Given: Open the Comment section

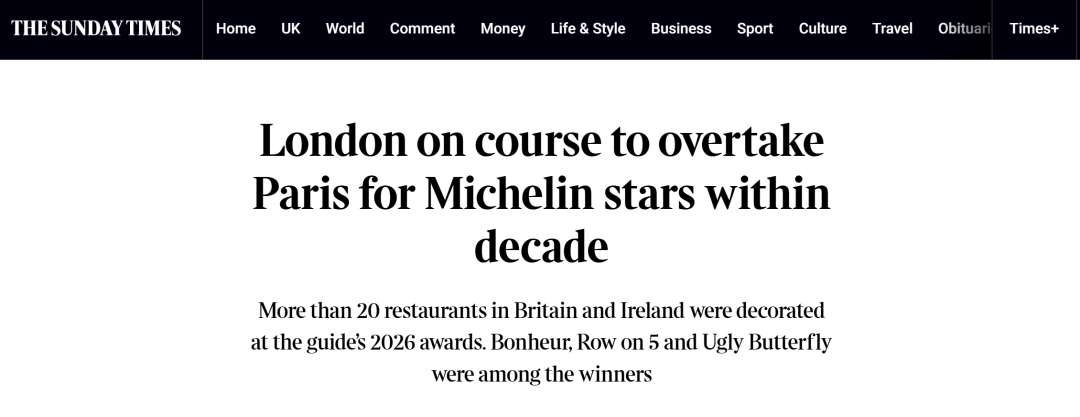Looking at the screenshot, I should coord(422,28).
